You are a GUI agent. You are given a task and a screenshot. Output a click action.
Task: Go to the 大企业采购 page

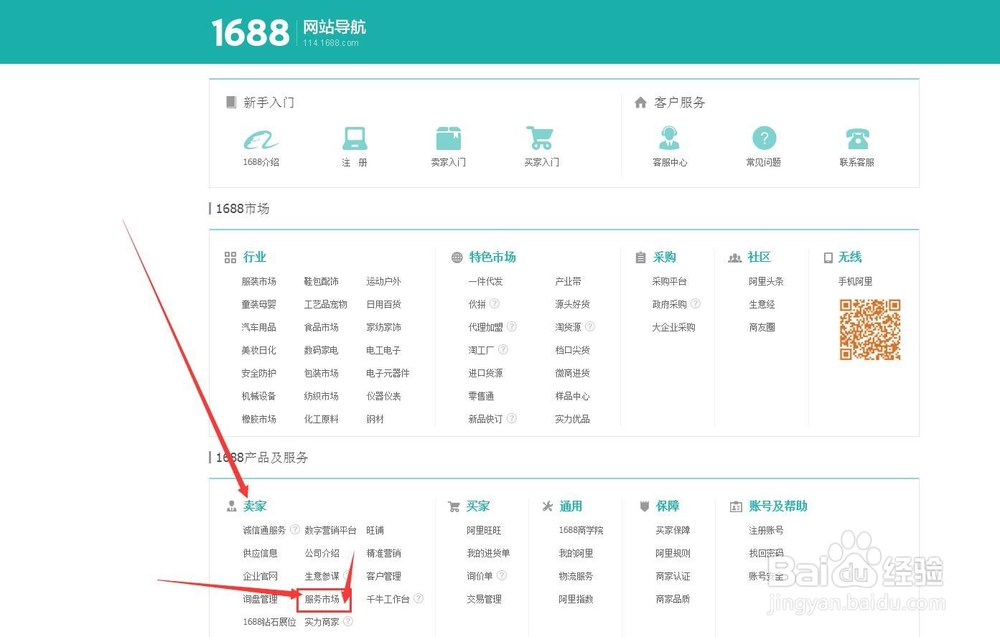(673, 327)
